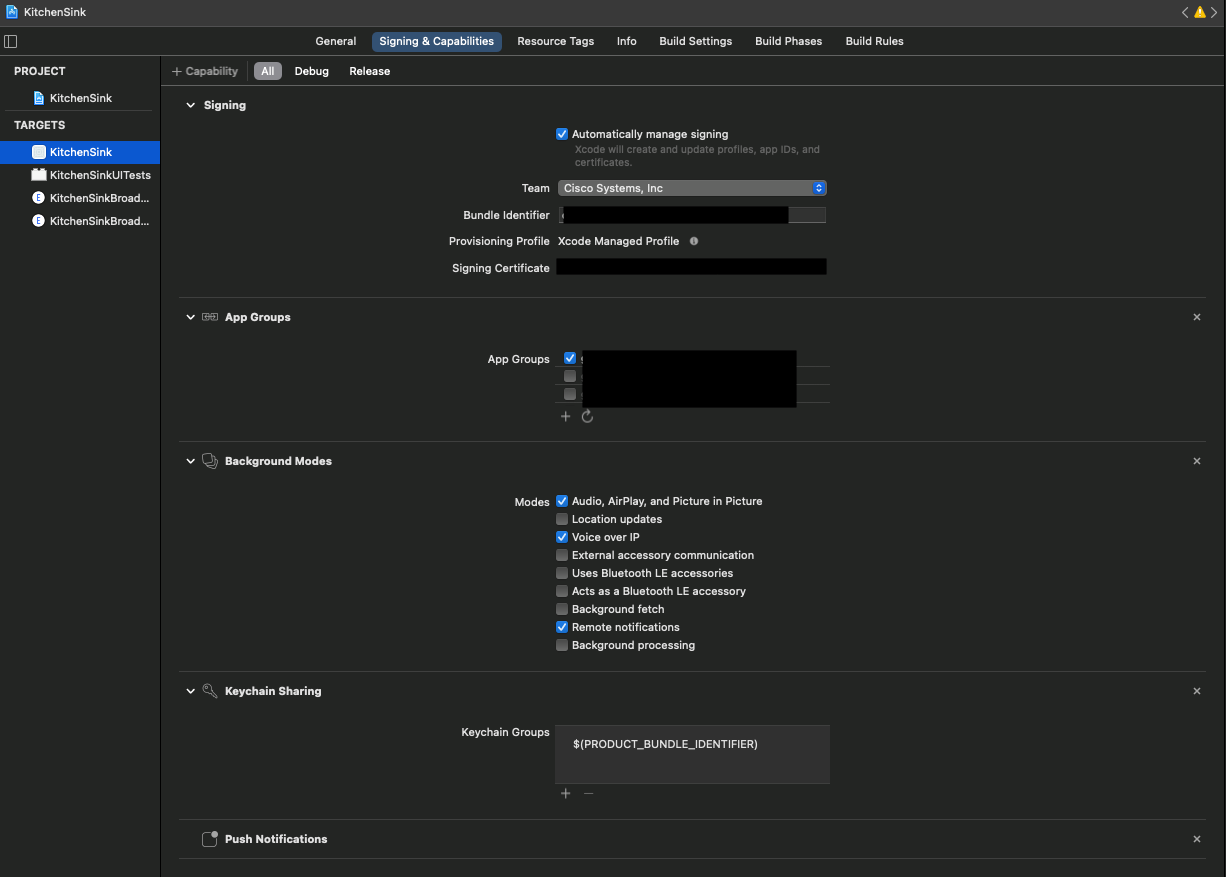The height and width of the screenshot is (877, 1226).
Task: Enable Background fetch mode
Action: (562, 609)
